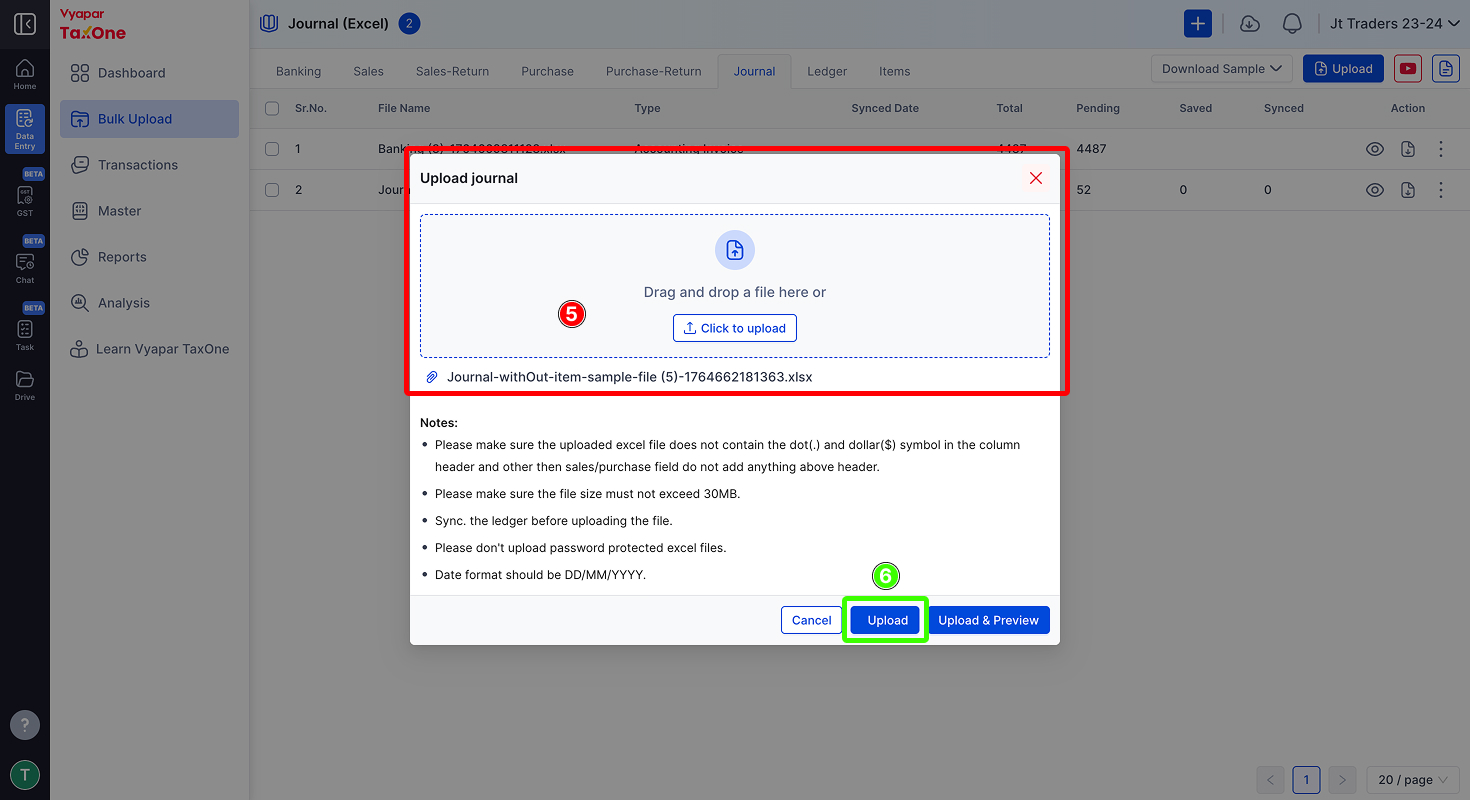Switch to the Banking tab

[299, 71]
